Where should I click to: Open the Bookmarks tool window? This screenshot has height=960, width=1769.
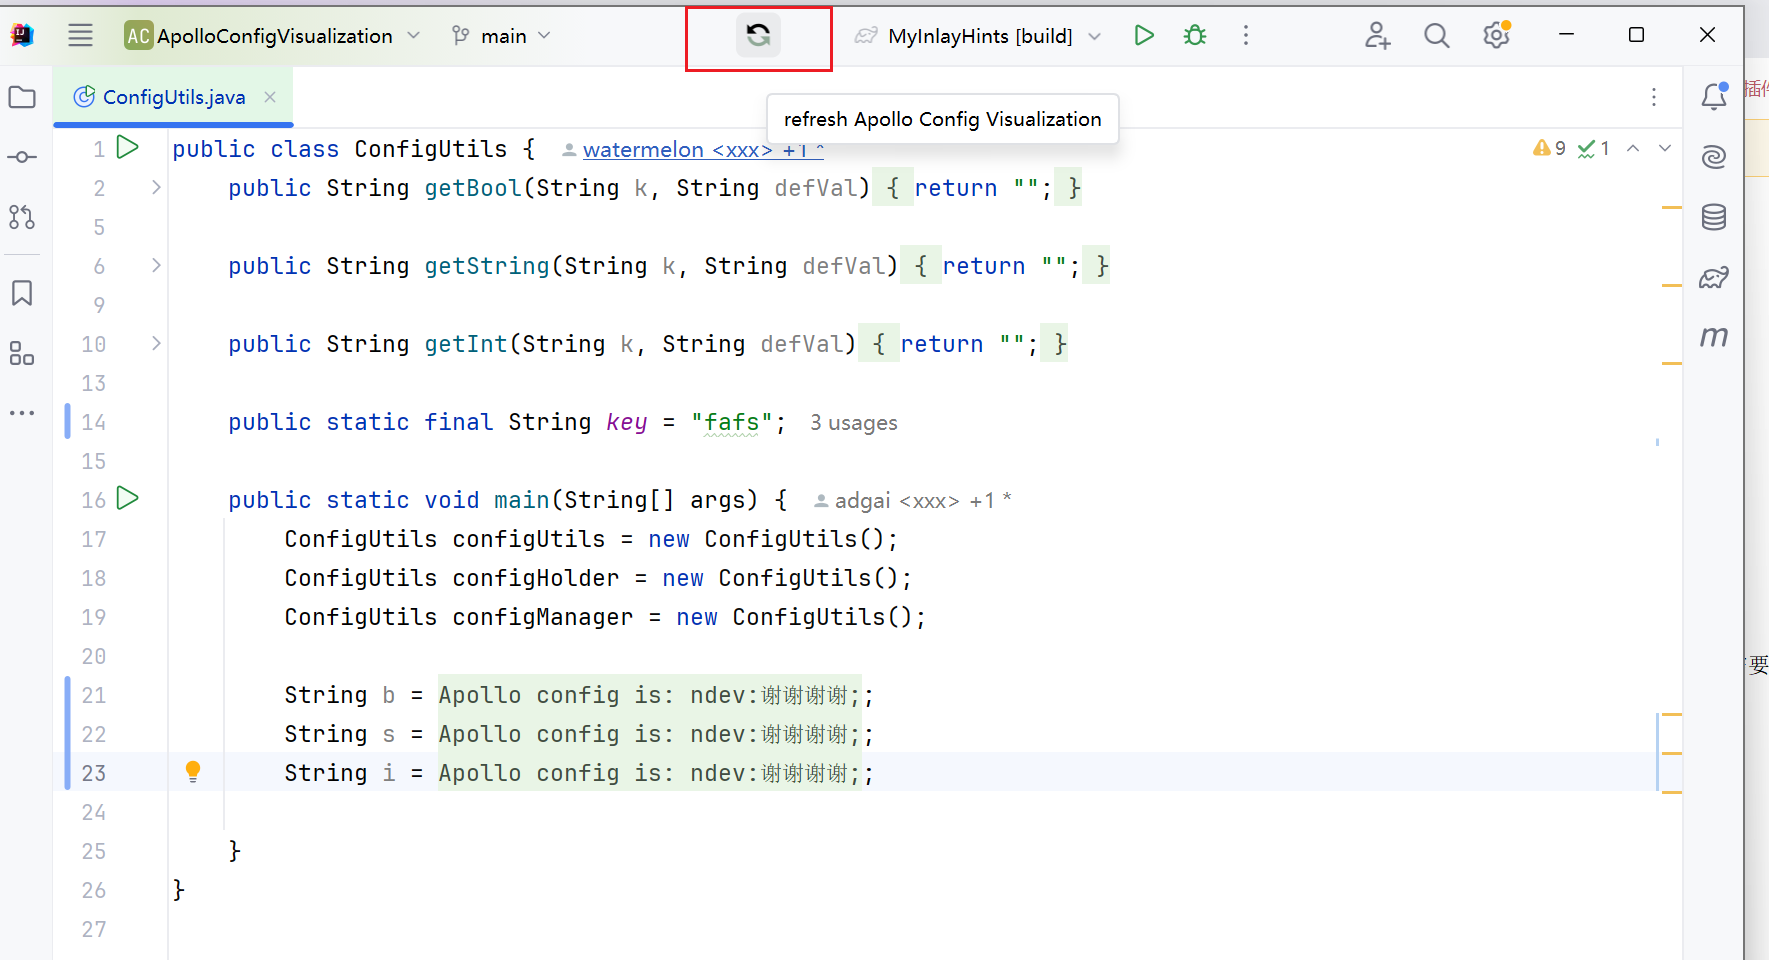[22, 293]
